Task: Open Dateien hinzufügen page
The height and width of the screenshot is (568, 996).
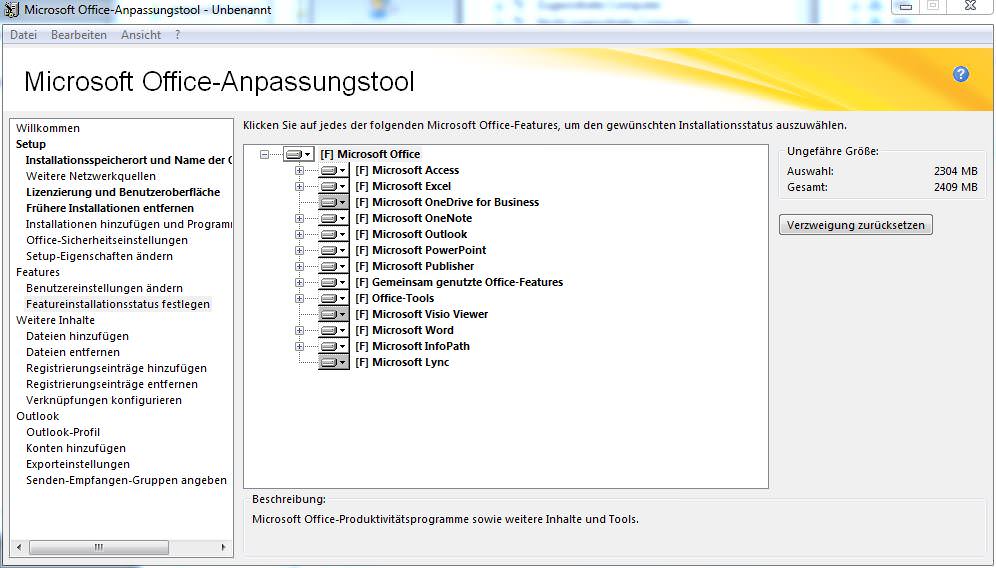Action: pos(77,336)
